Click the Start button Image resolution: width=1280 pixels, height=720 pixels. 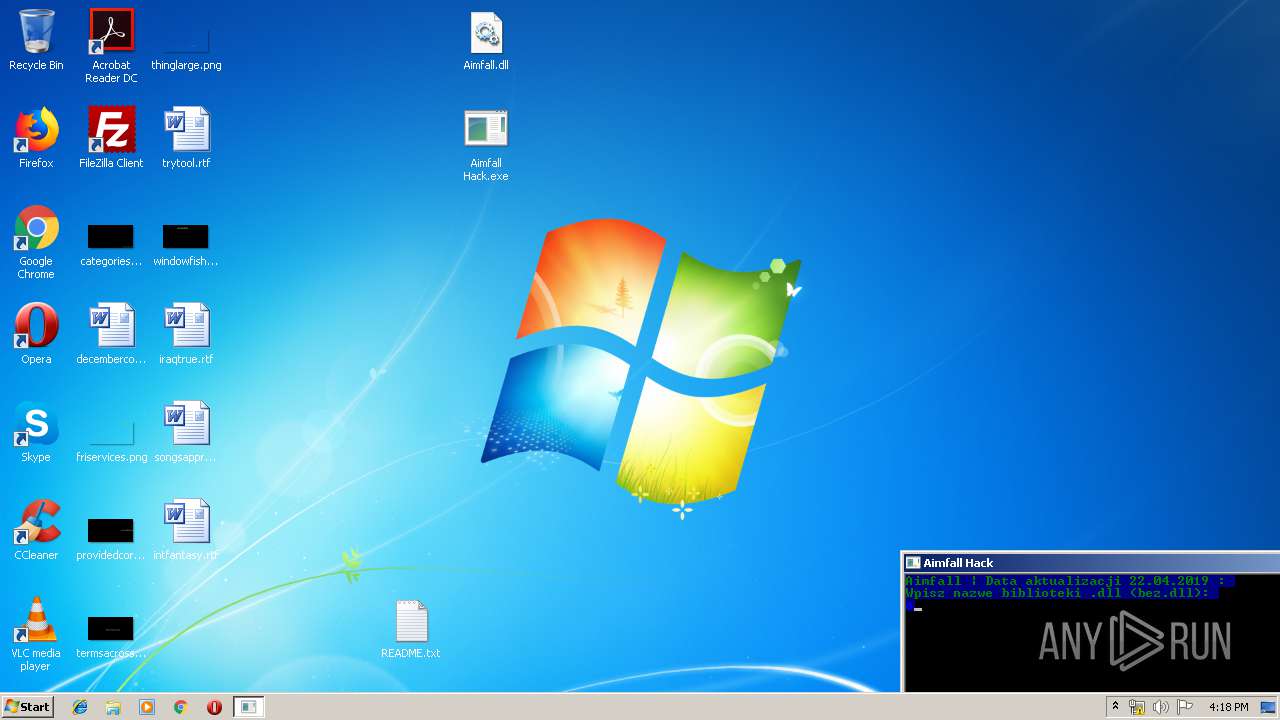pos(27,707)
